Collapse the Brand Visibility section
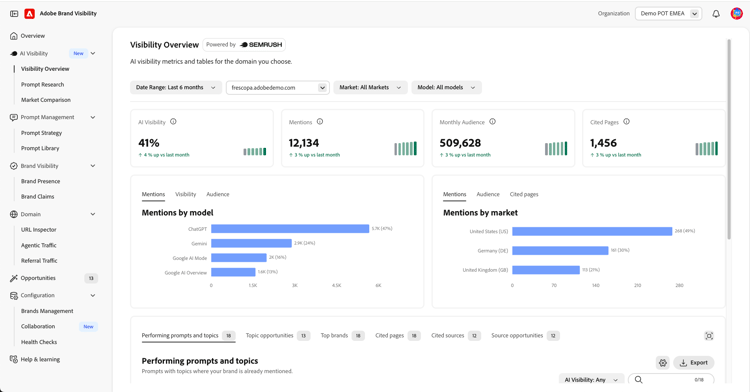Viewport: 750px width, 392px height. pos(93,166)
